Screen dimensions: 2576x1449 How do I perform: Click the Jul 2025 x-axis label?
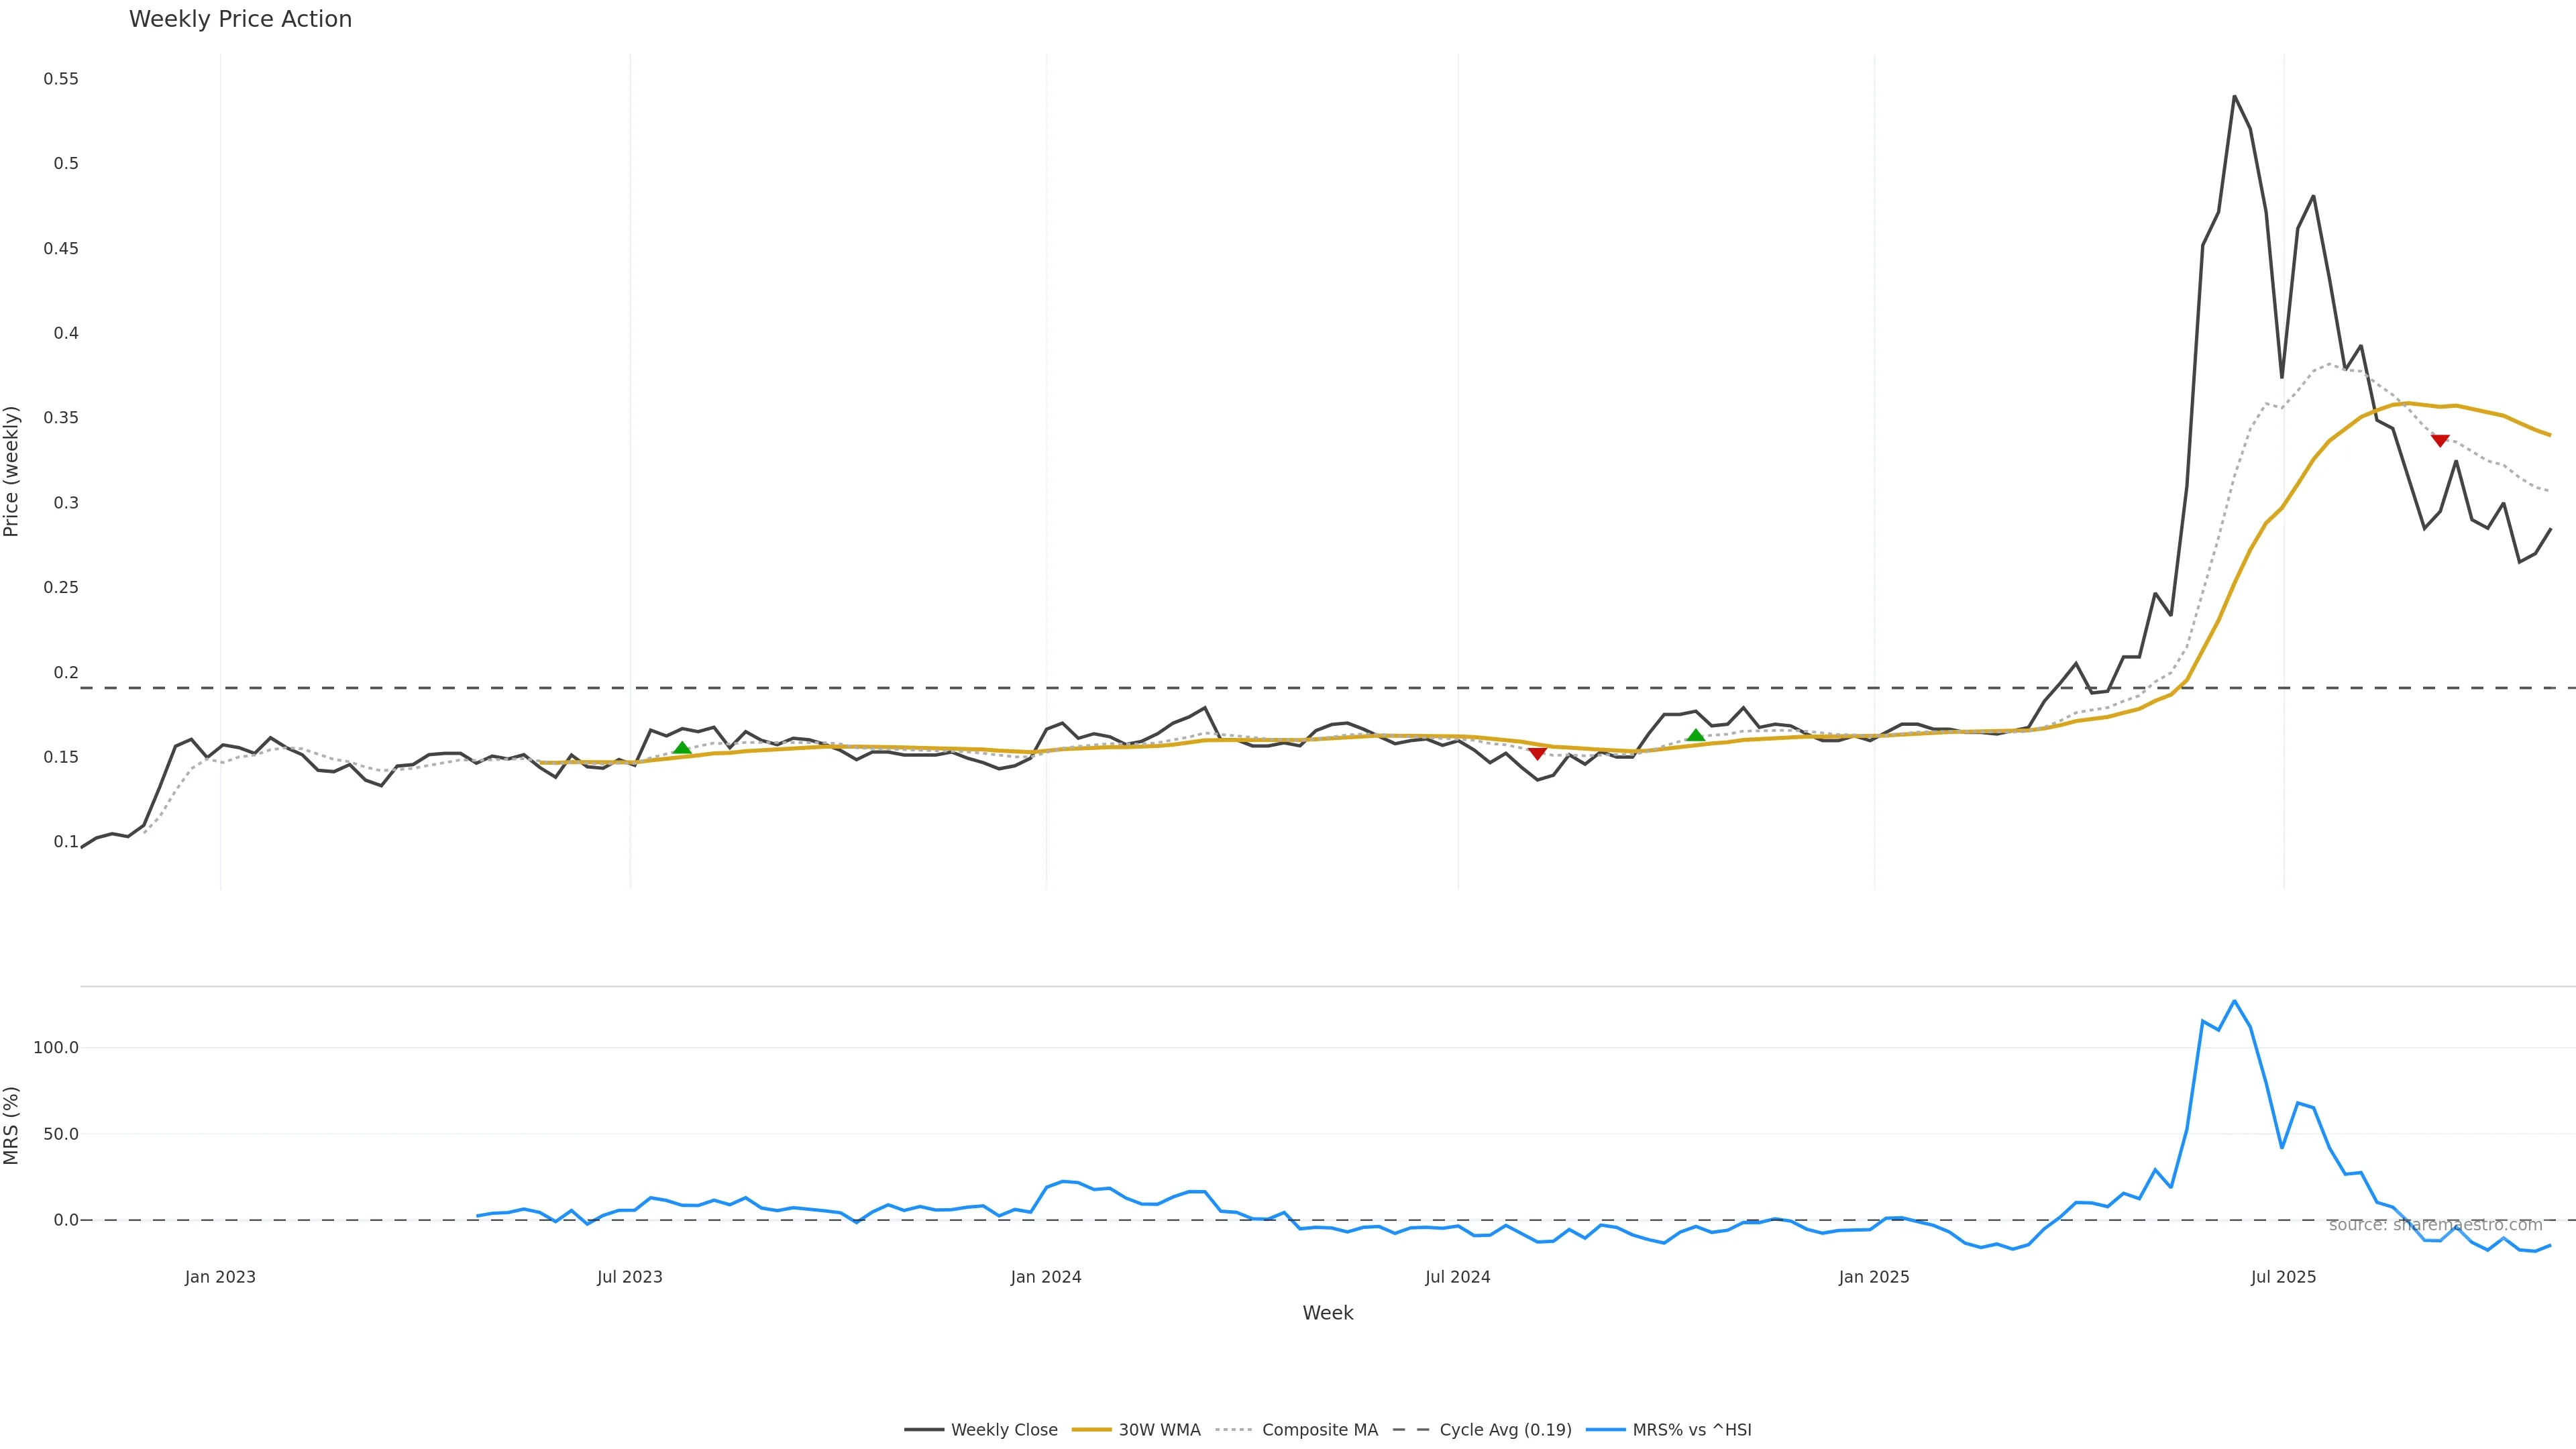[2283, 1277]
